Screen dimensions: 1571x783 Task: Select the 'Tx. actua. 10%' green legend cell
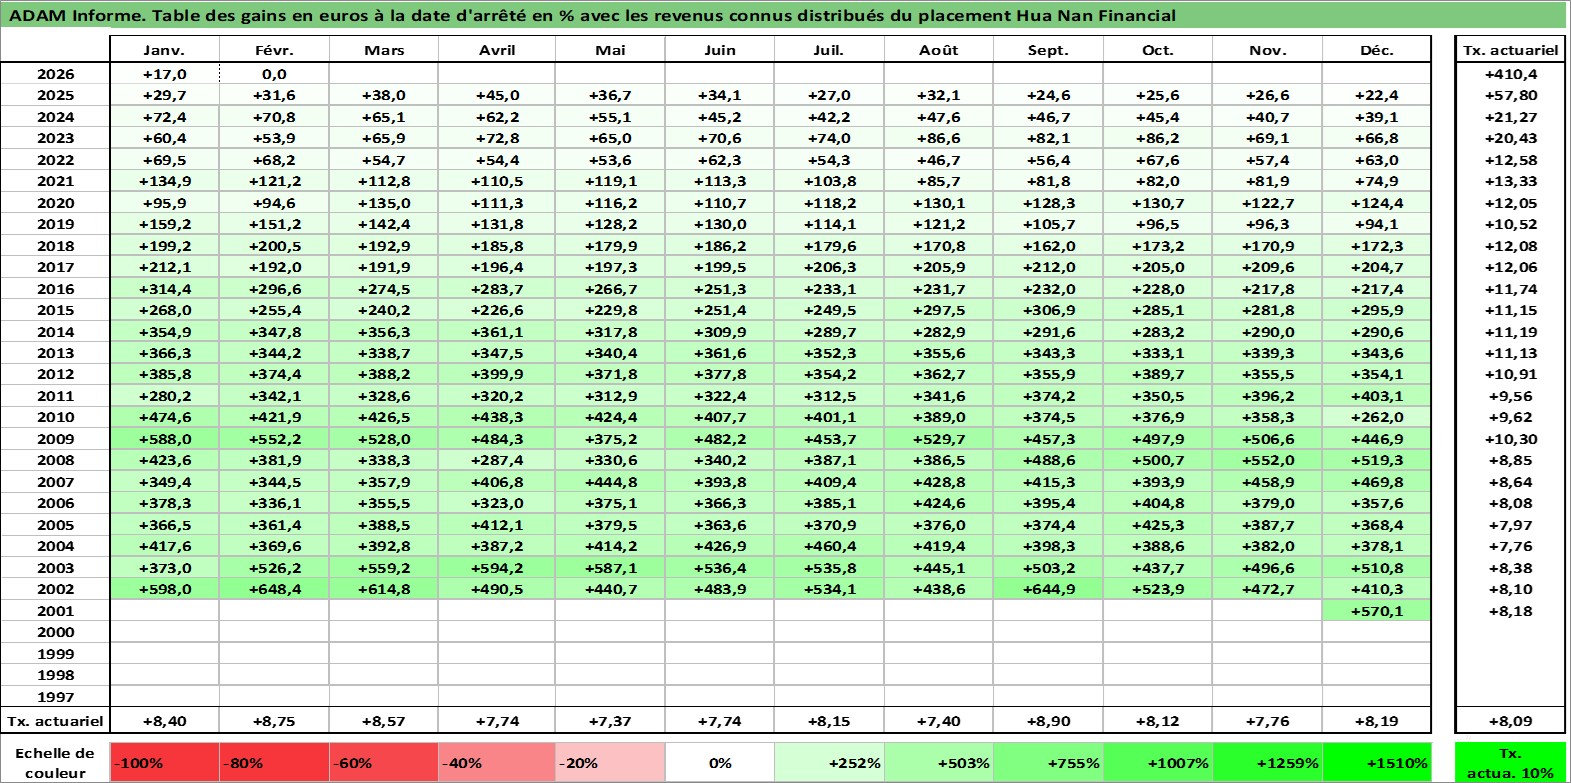1510,763
